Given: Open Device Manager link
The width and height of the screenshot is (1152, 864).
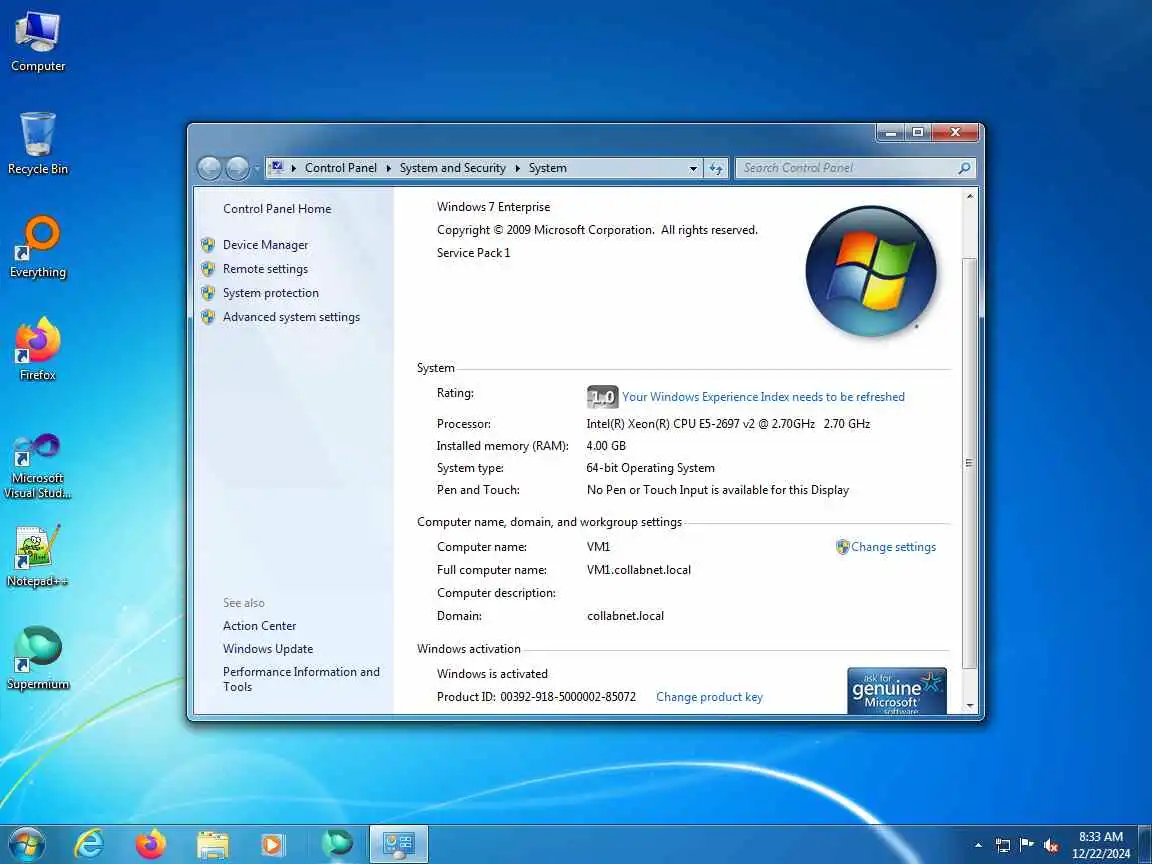Looking at the screenshot, I should (x=265, y=245).
